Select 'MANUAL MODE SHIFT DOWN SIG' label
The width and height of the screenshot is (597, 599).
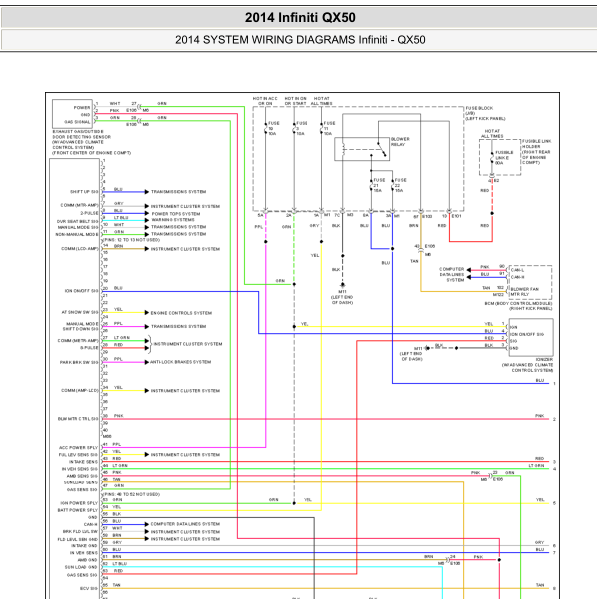click(x=81, y=326)
